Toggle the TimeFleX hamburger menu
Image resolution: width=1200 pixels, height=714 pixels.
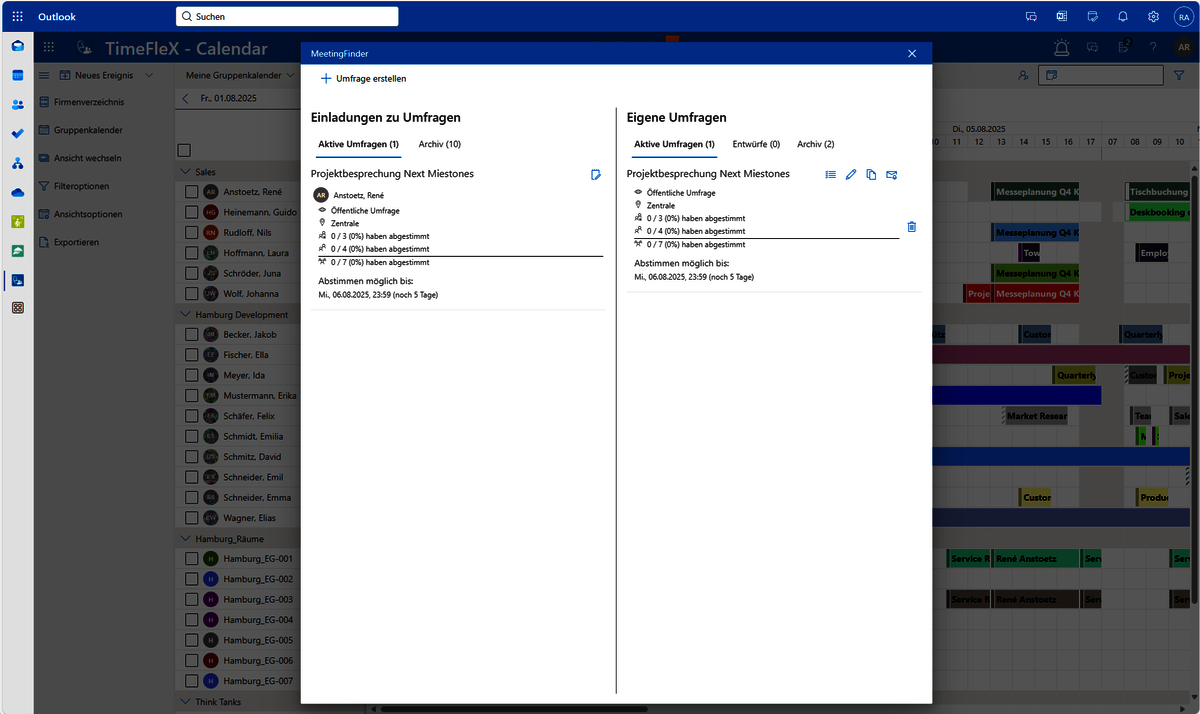click(x=44, y=75)
